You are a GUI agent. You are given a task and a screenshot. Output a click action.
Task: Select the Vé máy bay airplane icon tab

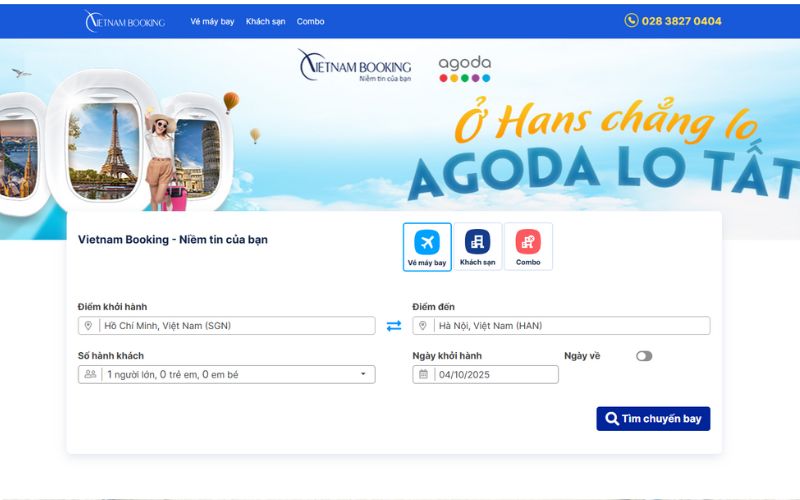[427, 247]
